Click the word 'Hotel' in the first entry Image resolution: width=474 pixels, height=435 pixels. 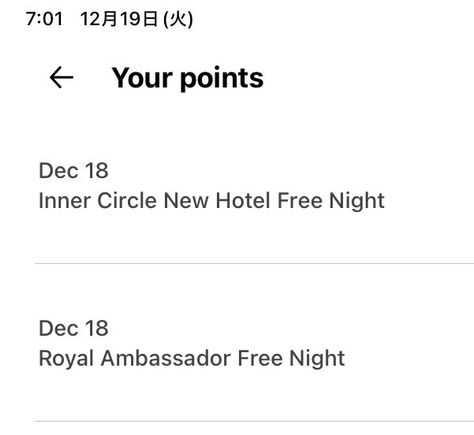tap(243, 201)
